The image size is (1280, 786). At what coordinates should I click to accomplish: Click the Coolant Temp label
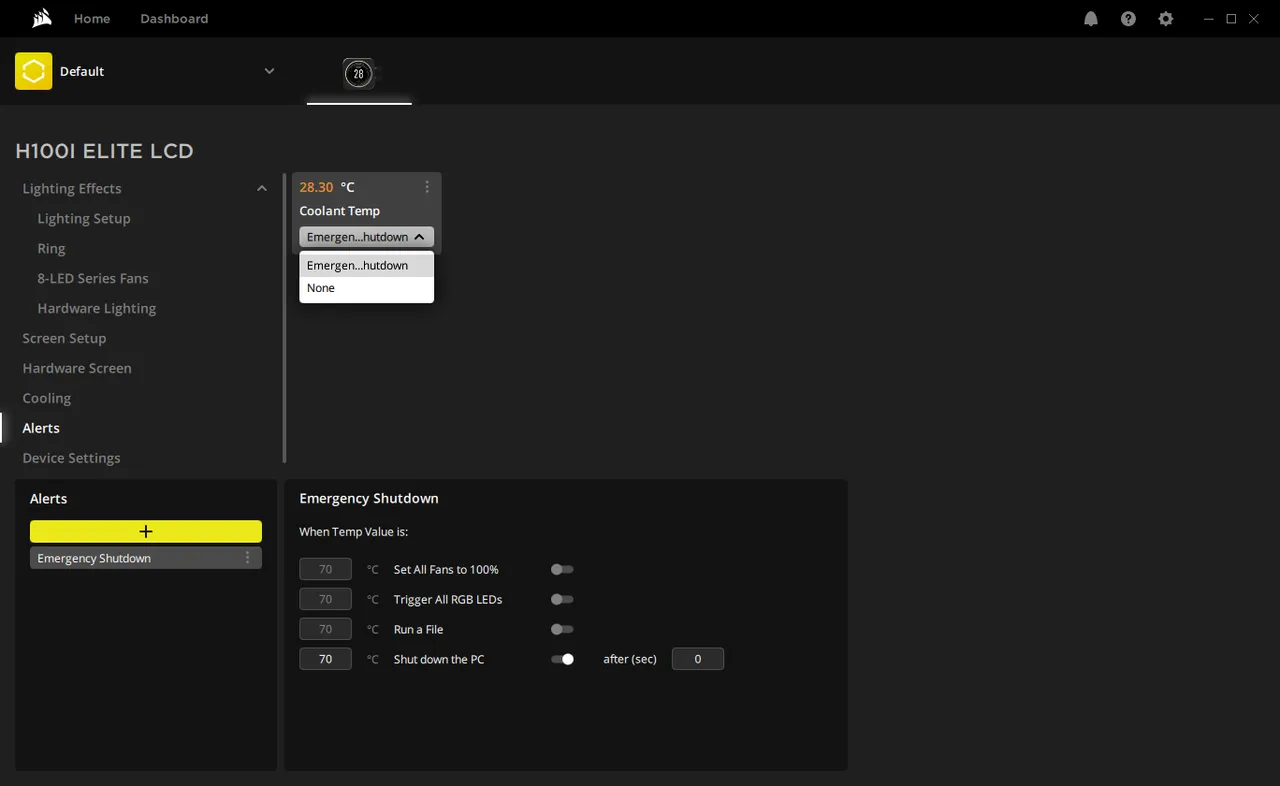point(340,211)
